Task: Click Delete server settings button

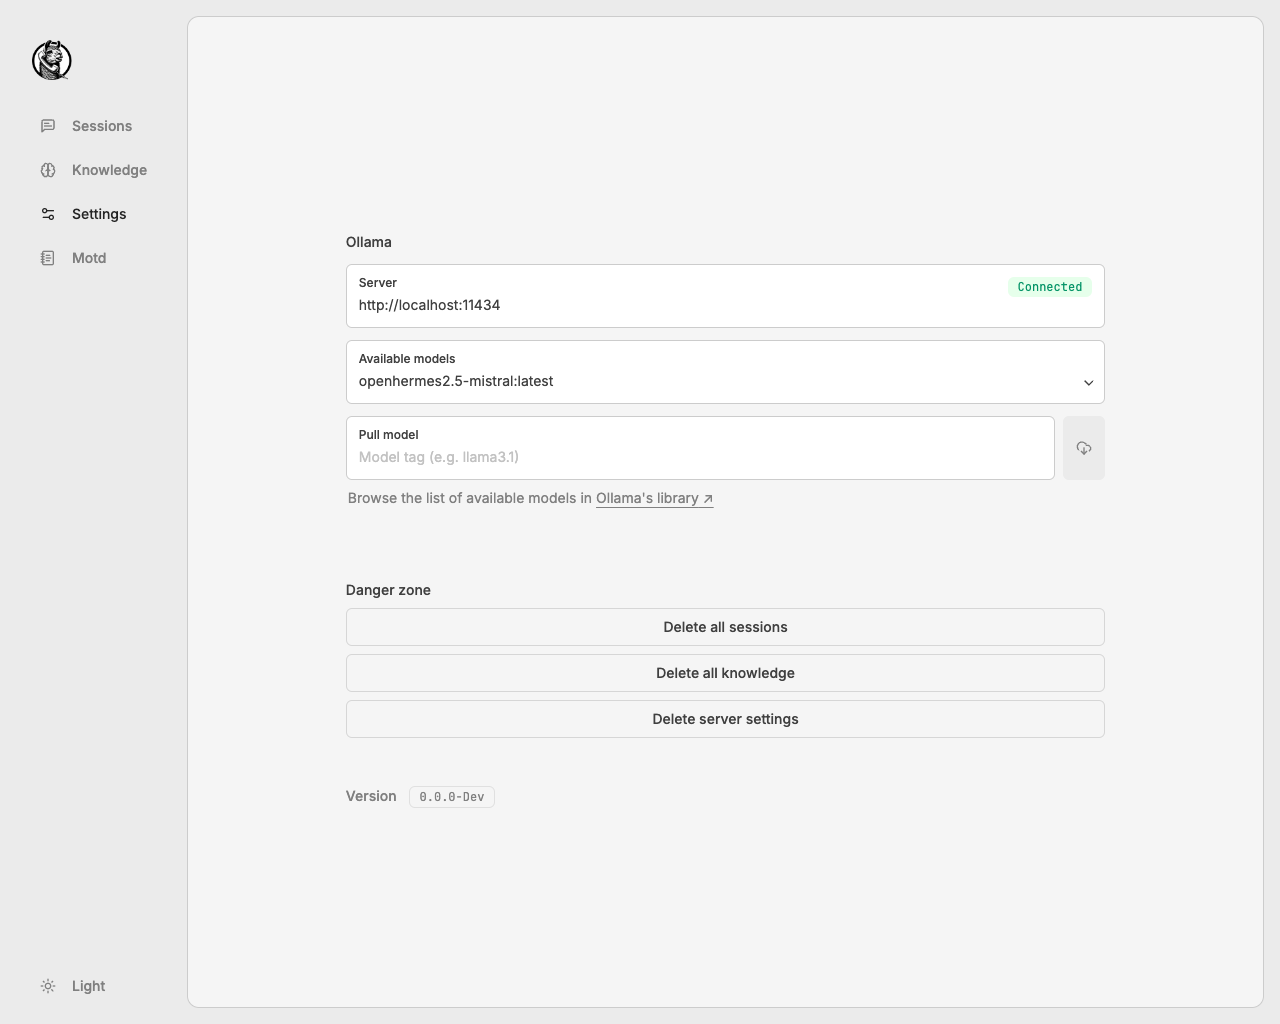Action: click(x=725, y=719)
